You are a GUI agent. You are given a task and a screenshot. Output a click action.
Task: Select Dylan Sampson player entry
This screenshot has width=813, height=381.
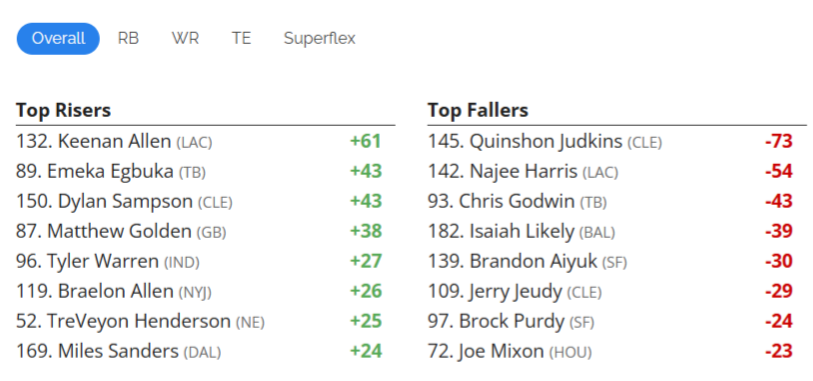click(x=125, y=202)
